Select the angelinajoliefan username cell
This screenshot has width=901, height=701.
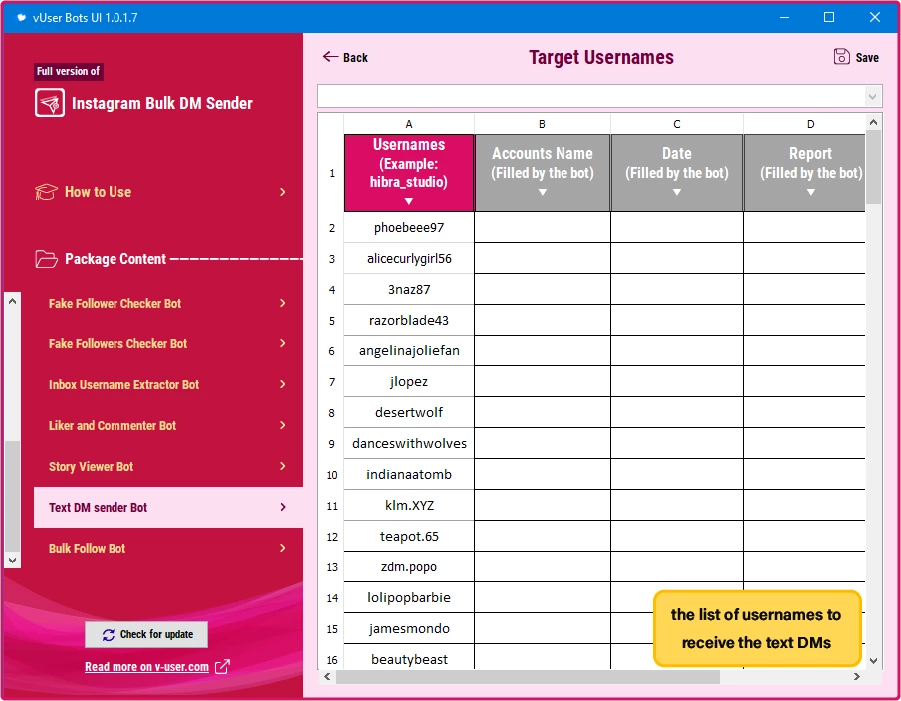[409, 350]
